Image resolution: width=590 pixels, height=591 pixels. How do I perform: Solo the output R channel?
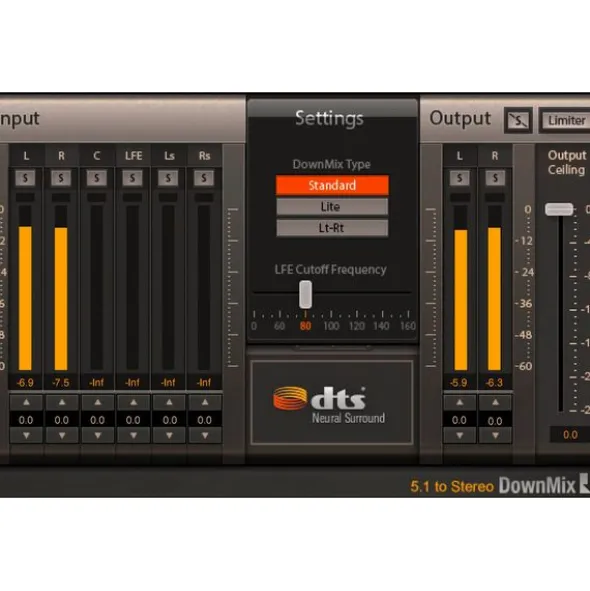495,178
